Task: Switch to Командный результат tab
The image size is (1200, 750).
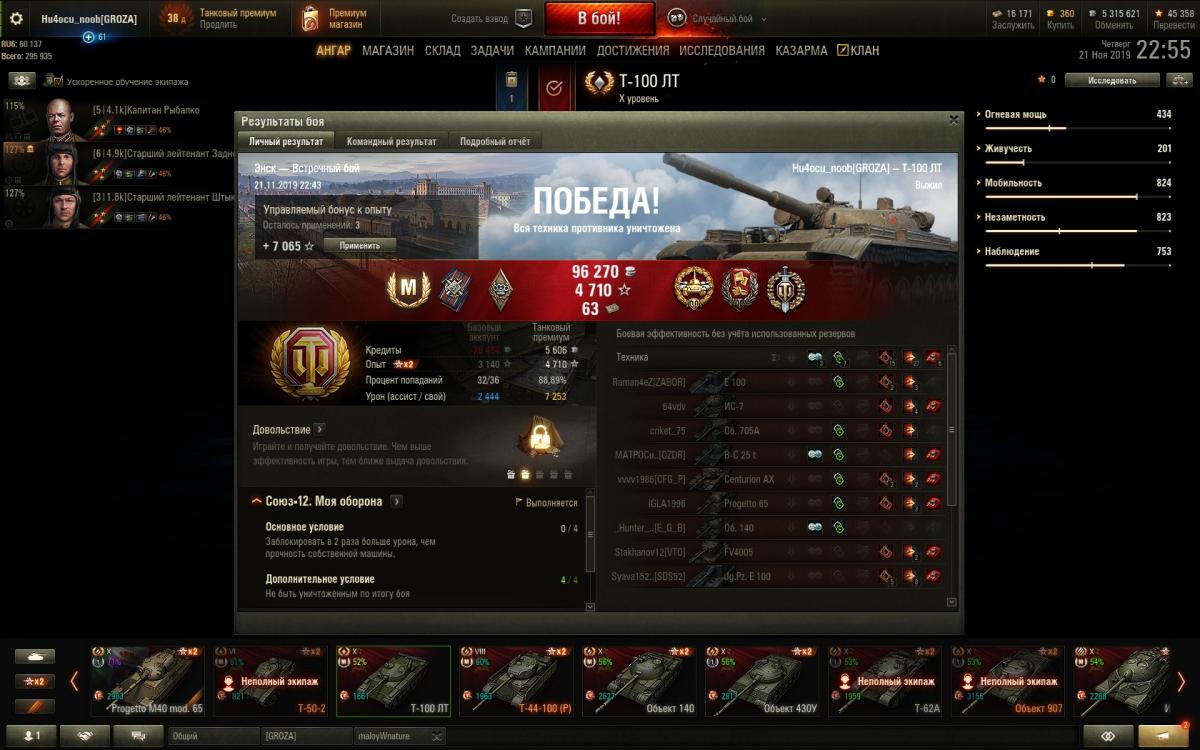Action: [391, 142]
